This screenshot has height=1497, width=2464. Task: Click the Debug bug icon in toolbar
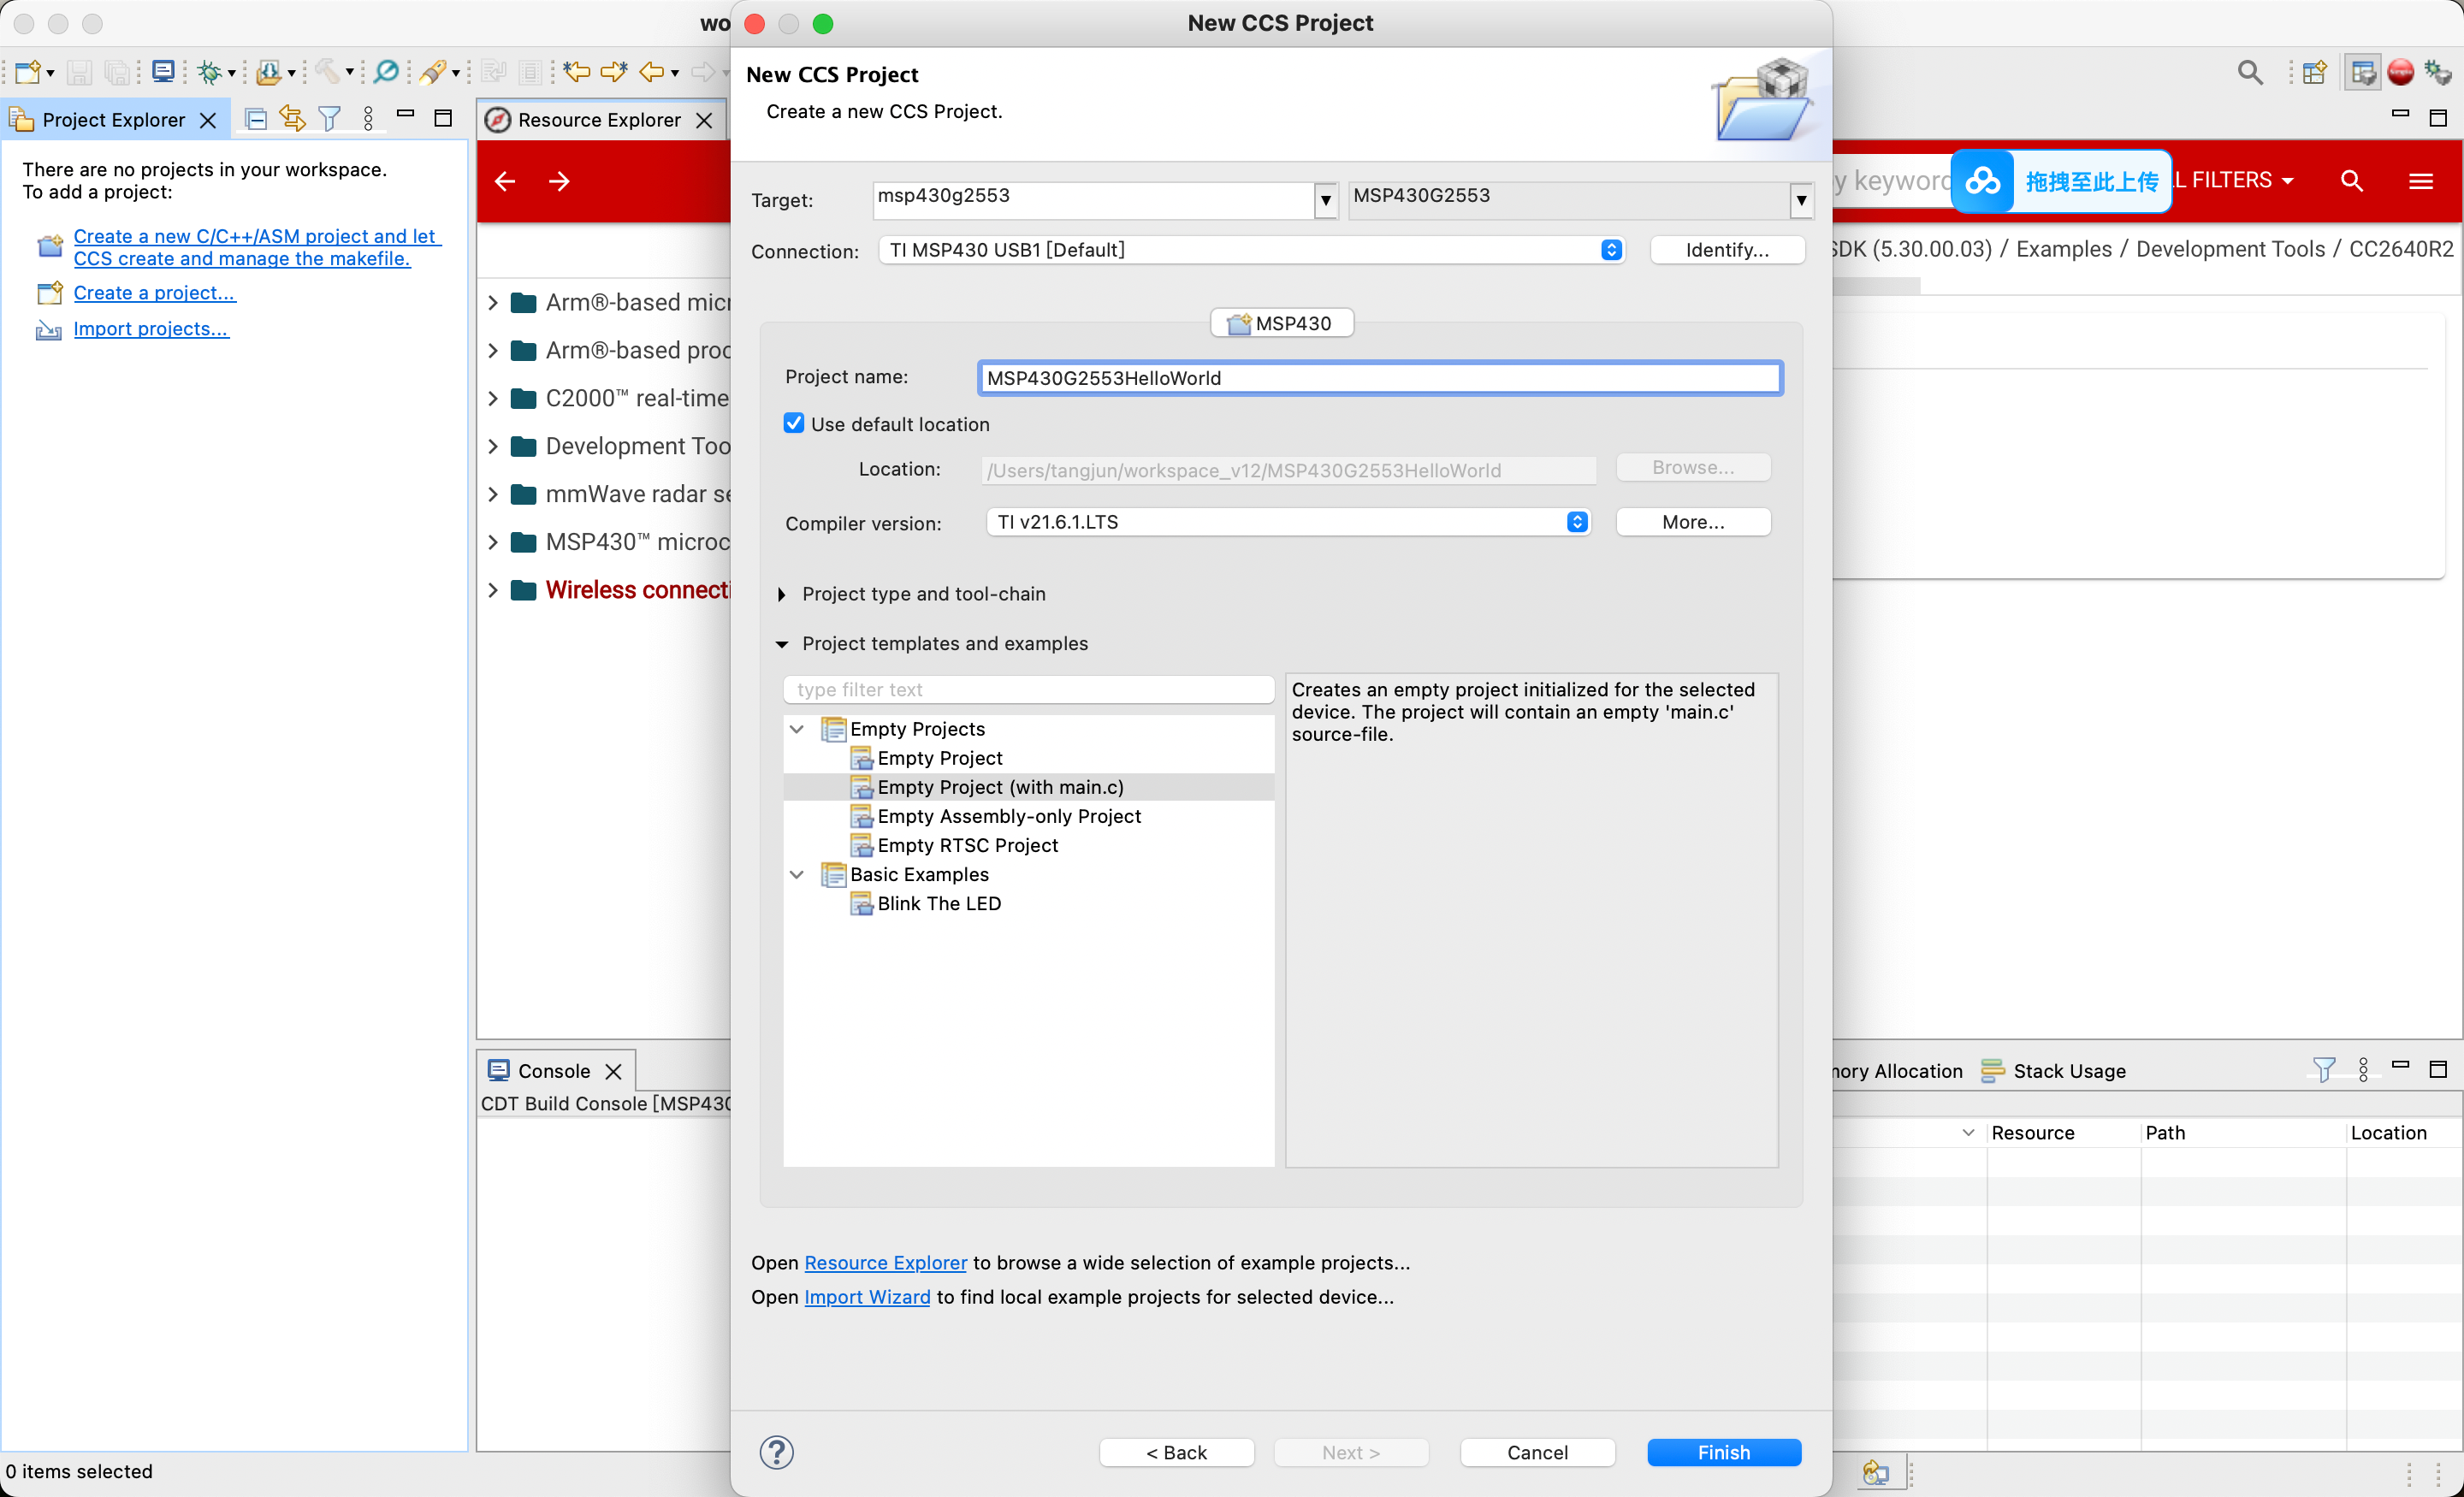click(x=210, y=71)
